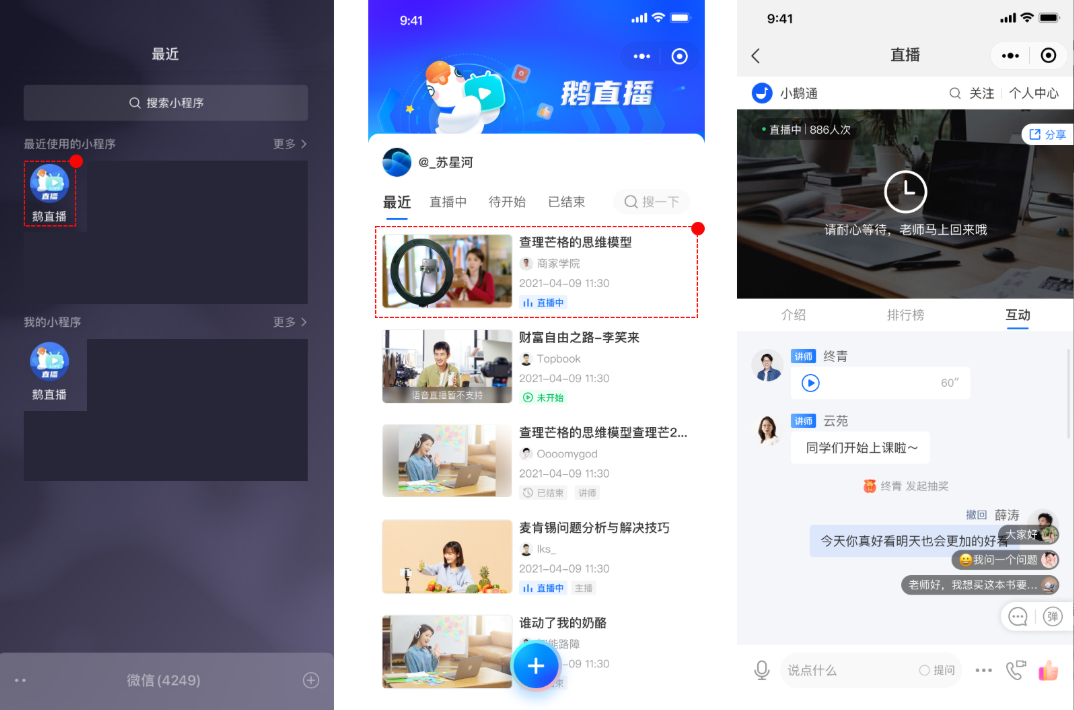Screen dimensions: 1074x710
Task: Click the 搜一下 search box
Action: coord(651,202)
